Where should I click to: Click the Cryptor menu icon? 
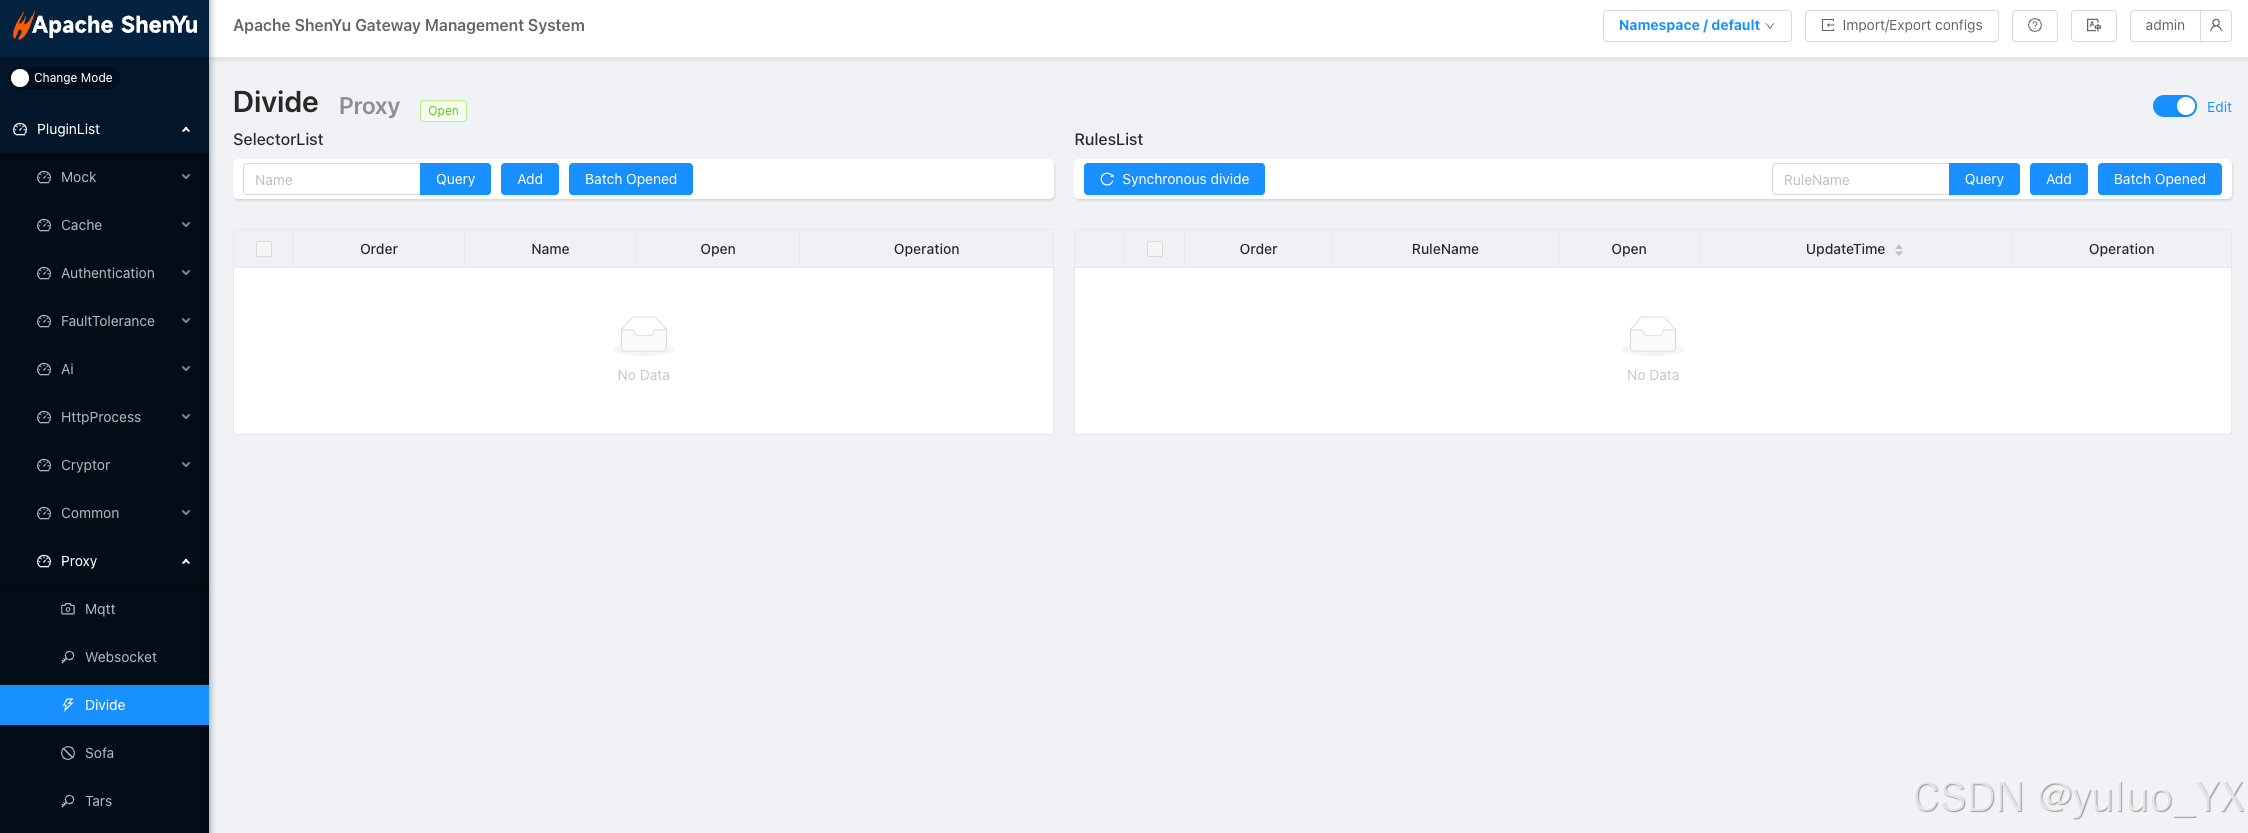click(44, 465)
